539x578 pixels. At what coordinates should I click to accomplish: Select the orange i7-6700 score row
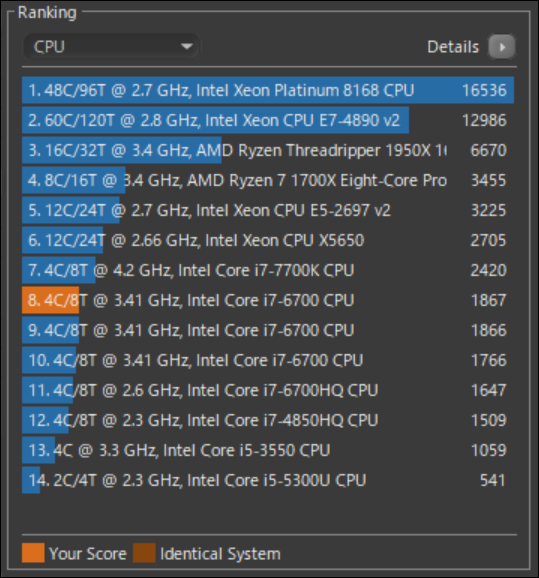tap(268, 300)
